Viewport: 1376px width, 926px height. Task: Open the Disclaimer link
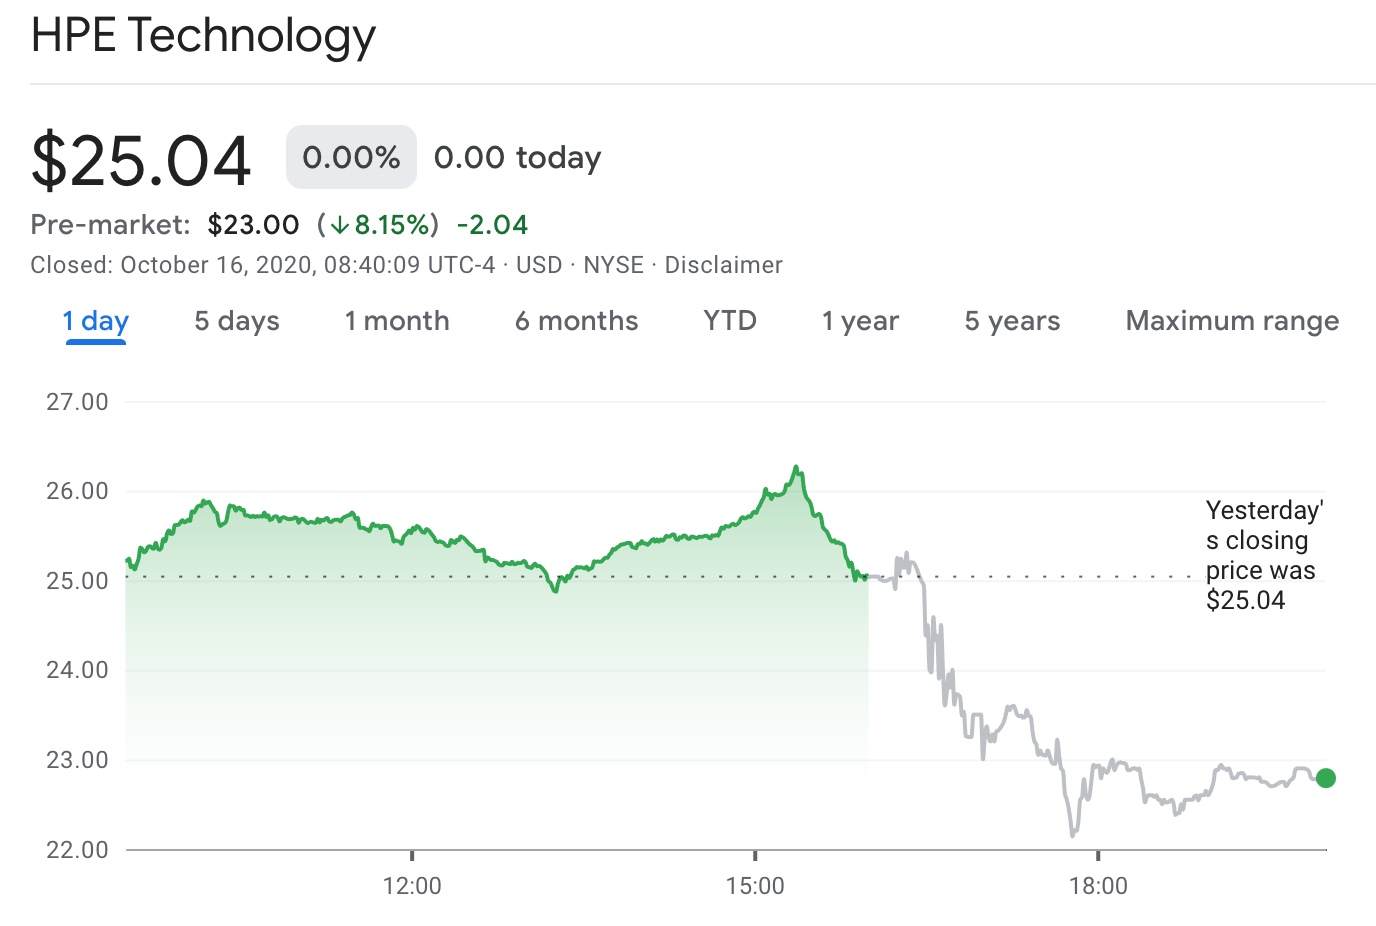point(723,265)
